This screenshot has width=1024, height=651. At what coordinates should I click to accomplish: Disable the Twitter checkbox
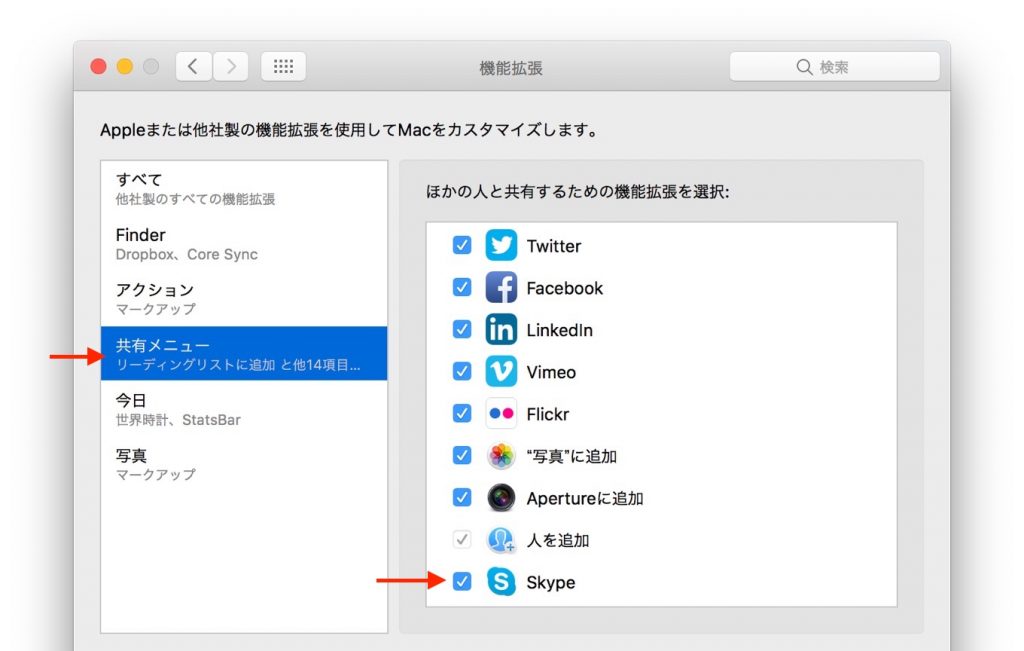pos(462,246)
